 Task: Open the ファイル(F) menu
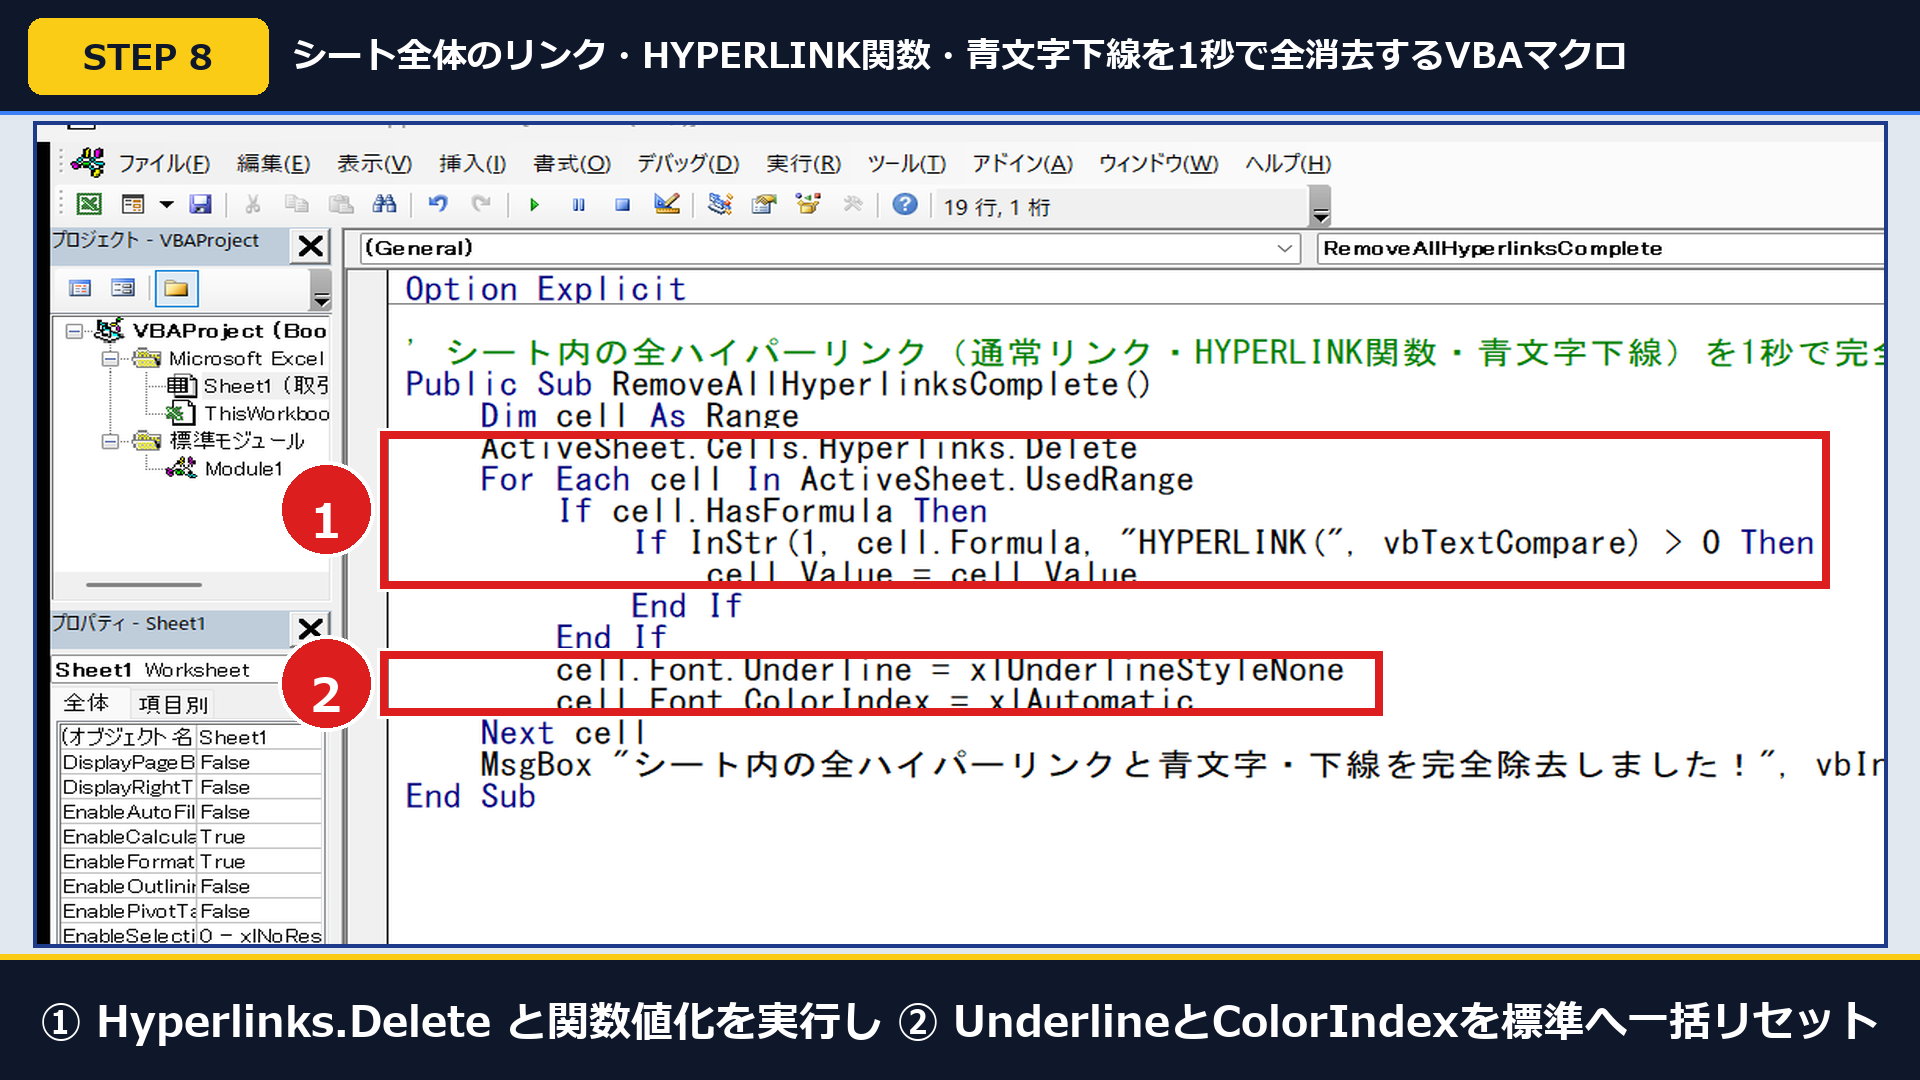pyautogui.click(x=164, y=163)
